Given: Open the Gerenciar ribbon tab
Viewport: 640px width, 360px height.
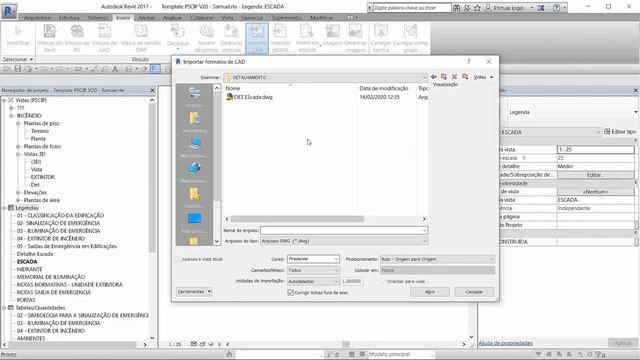Looking at the screenshot, I should point(252,18).
